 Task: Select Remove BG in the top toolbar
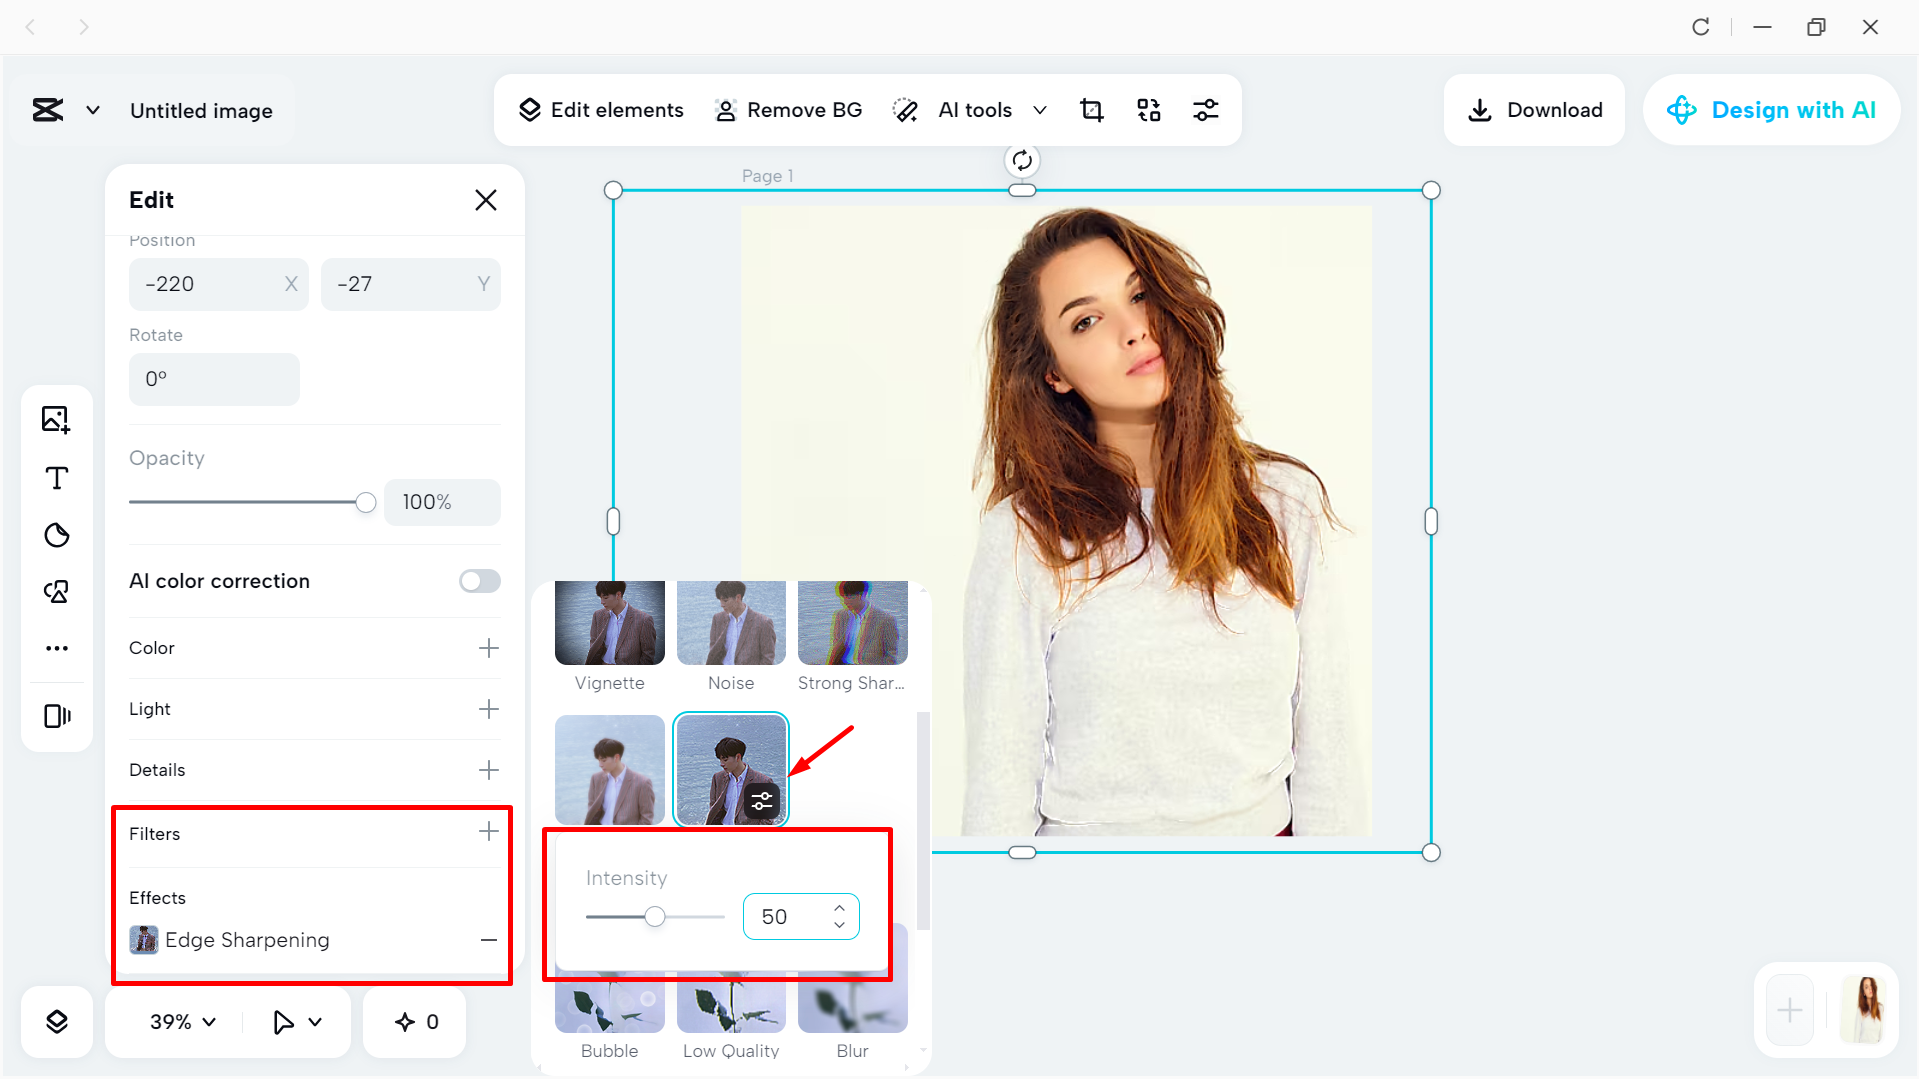coord(789,110)
